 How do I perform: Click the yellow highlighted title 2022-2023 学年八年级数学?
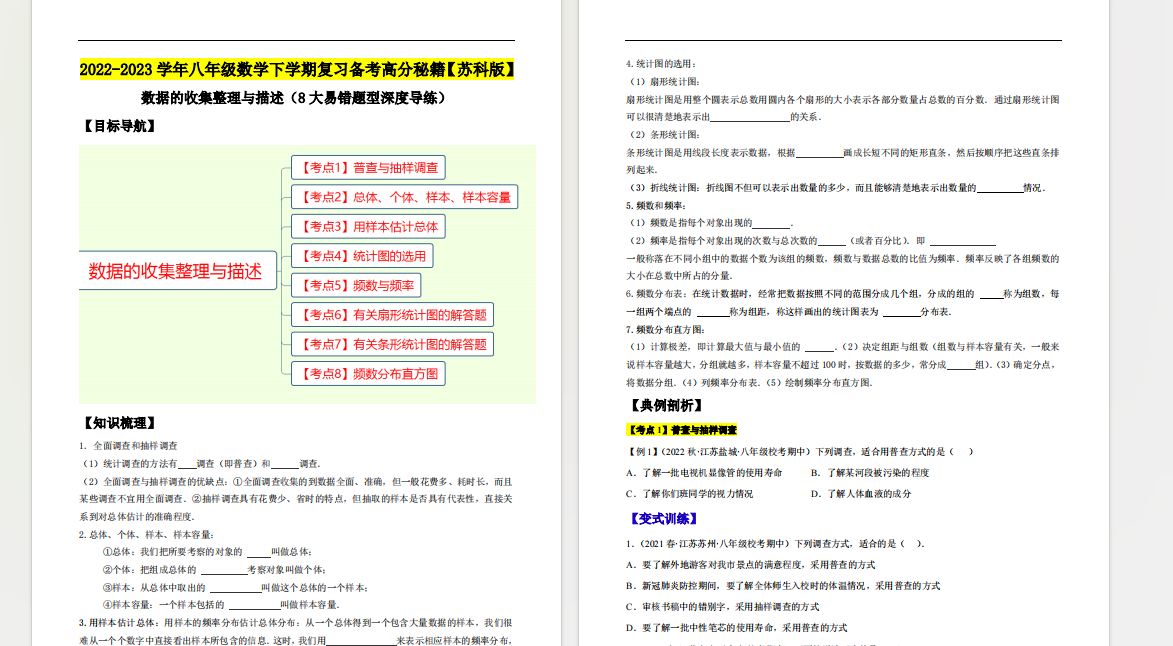297,70
